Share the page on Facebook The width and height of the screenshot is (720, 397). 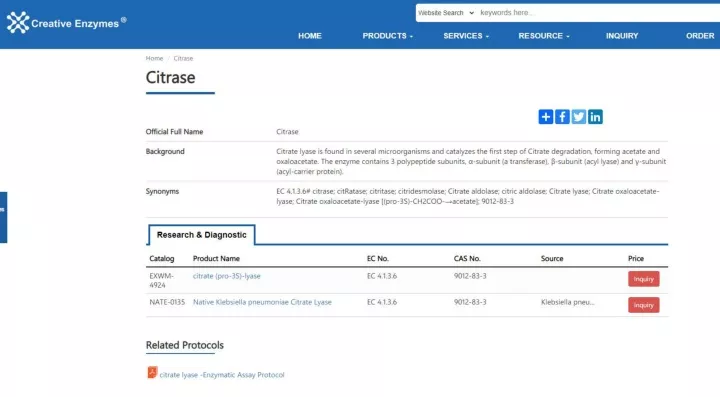(x=562, y=117)
